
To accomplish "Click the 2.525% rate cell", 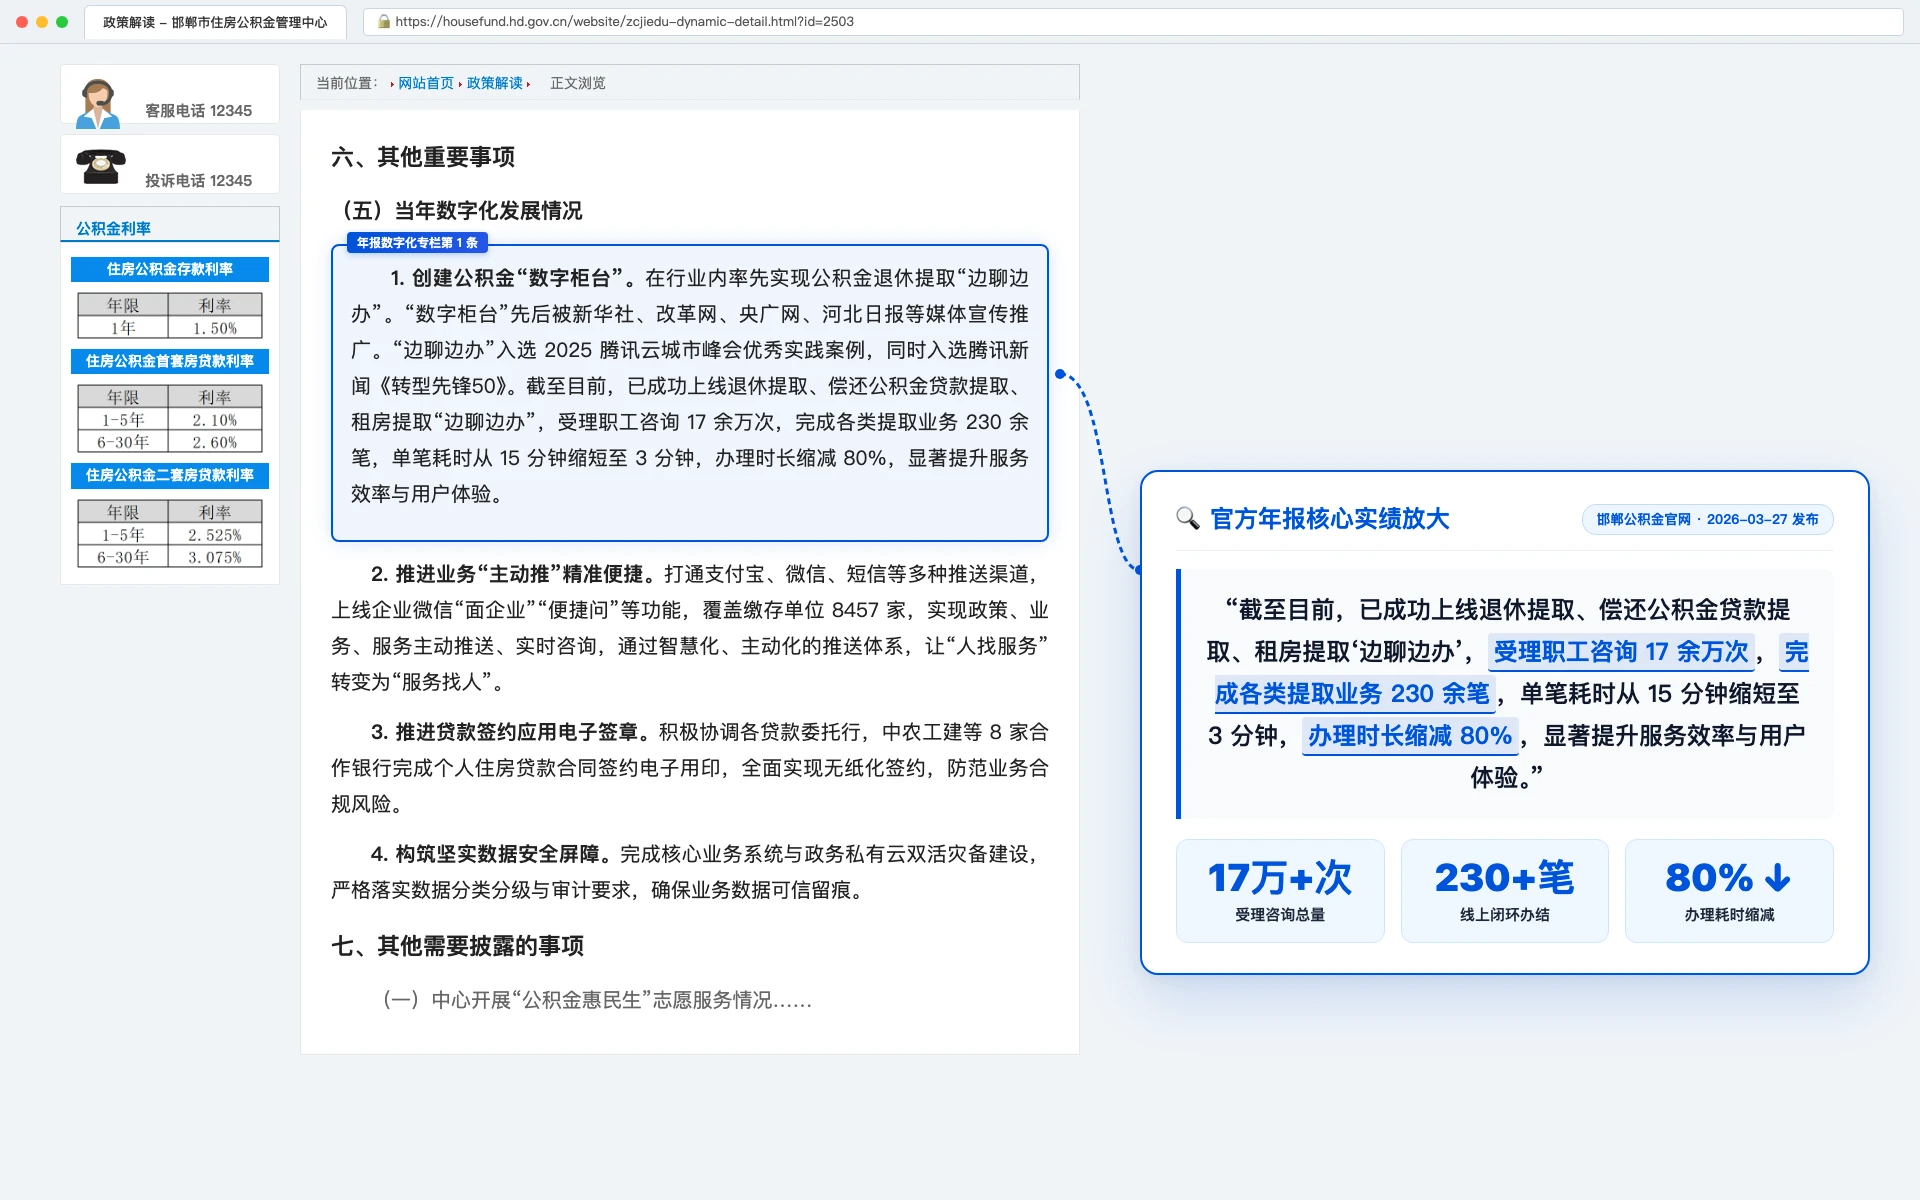I will coord(215,535).
